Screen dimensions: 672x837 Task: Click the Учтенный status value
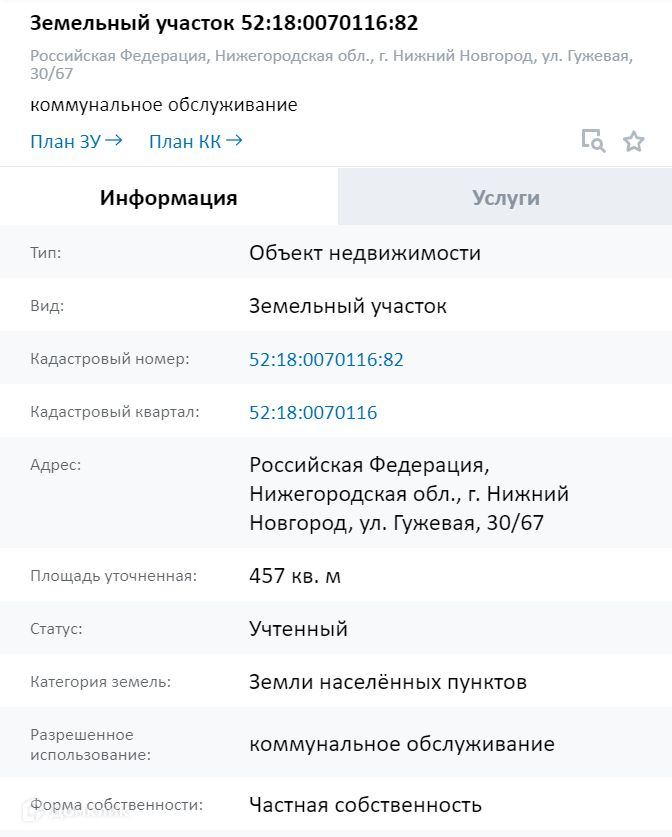pyautogui.click(x=298, y=629)
